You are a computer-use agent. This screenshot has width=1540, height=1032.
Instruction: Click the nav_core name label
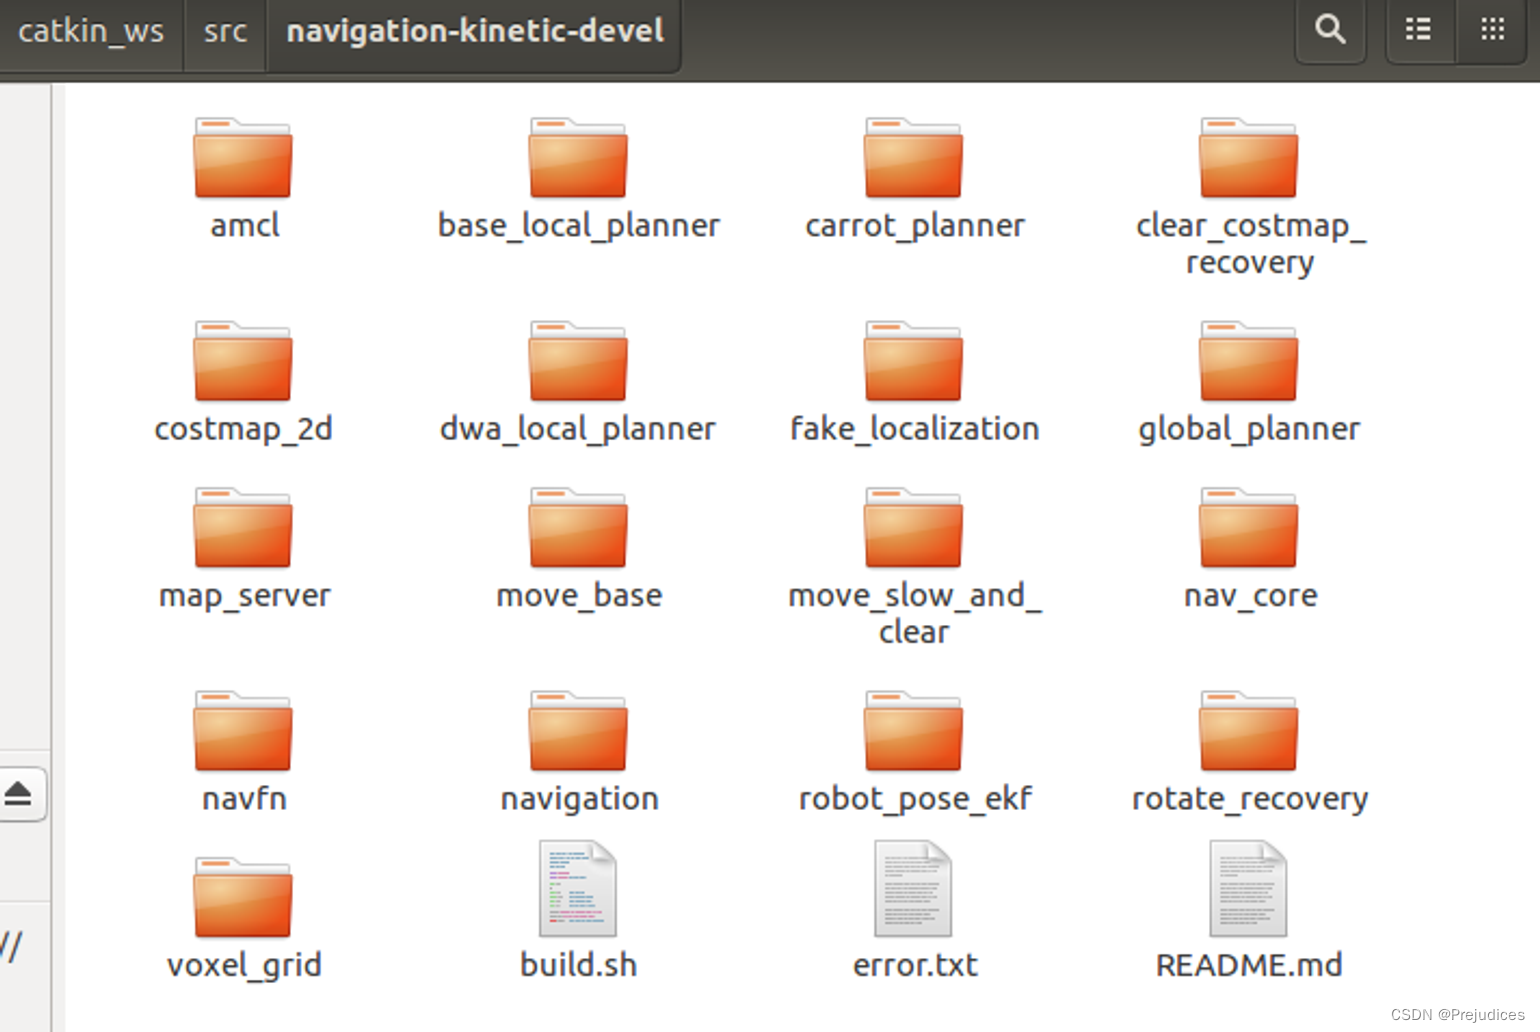[1250, 596]
